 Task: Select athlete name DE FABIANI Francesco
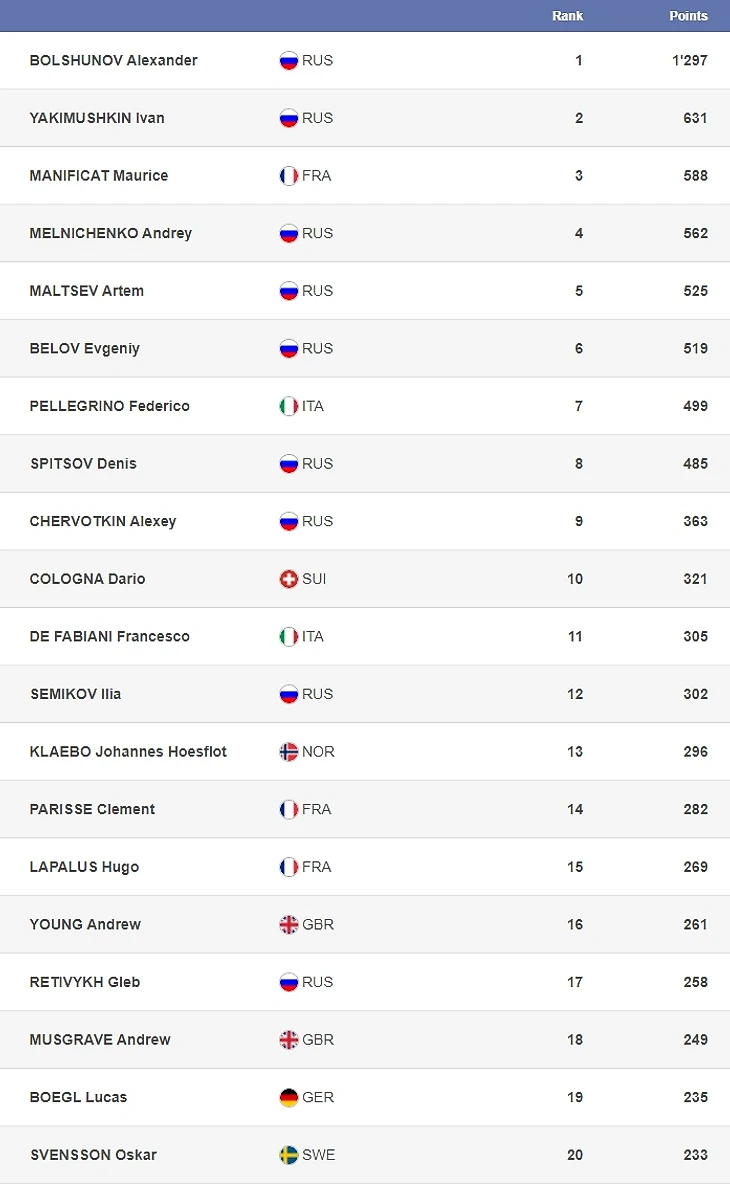(109, 636)
